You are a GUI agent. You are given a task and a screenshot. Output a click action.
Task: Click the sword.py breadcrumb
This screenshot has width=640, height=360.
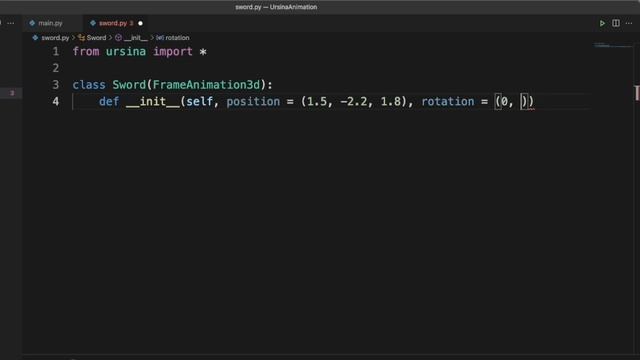(x=55, y=38)
